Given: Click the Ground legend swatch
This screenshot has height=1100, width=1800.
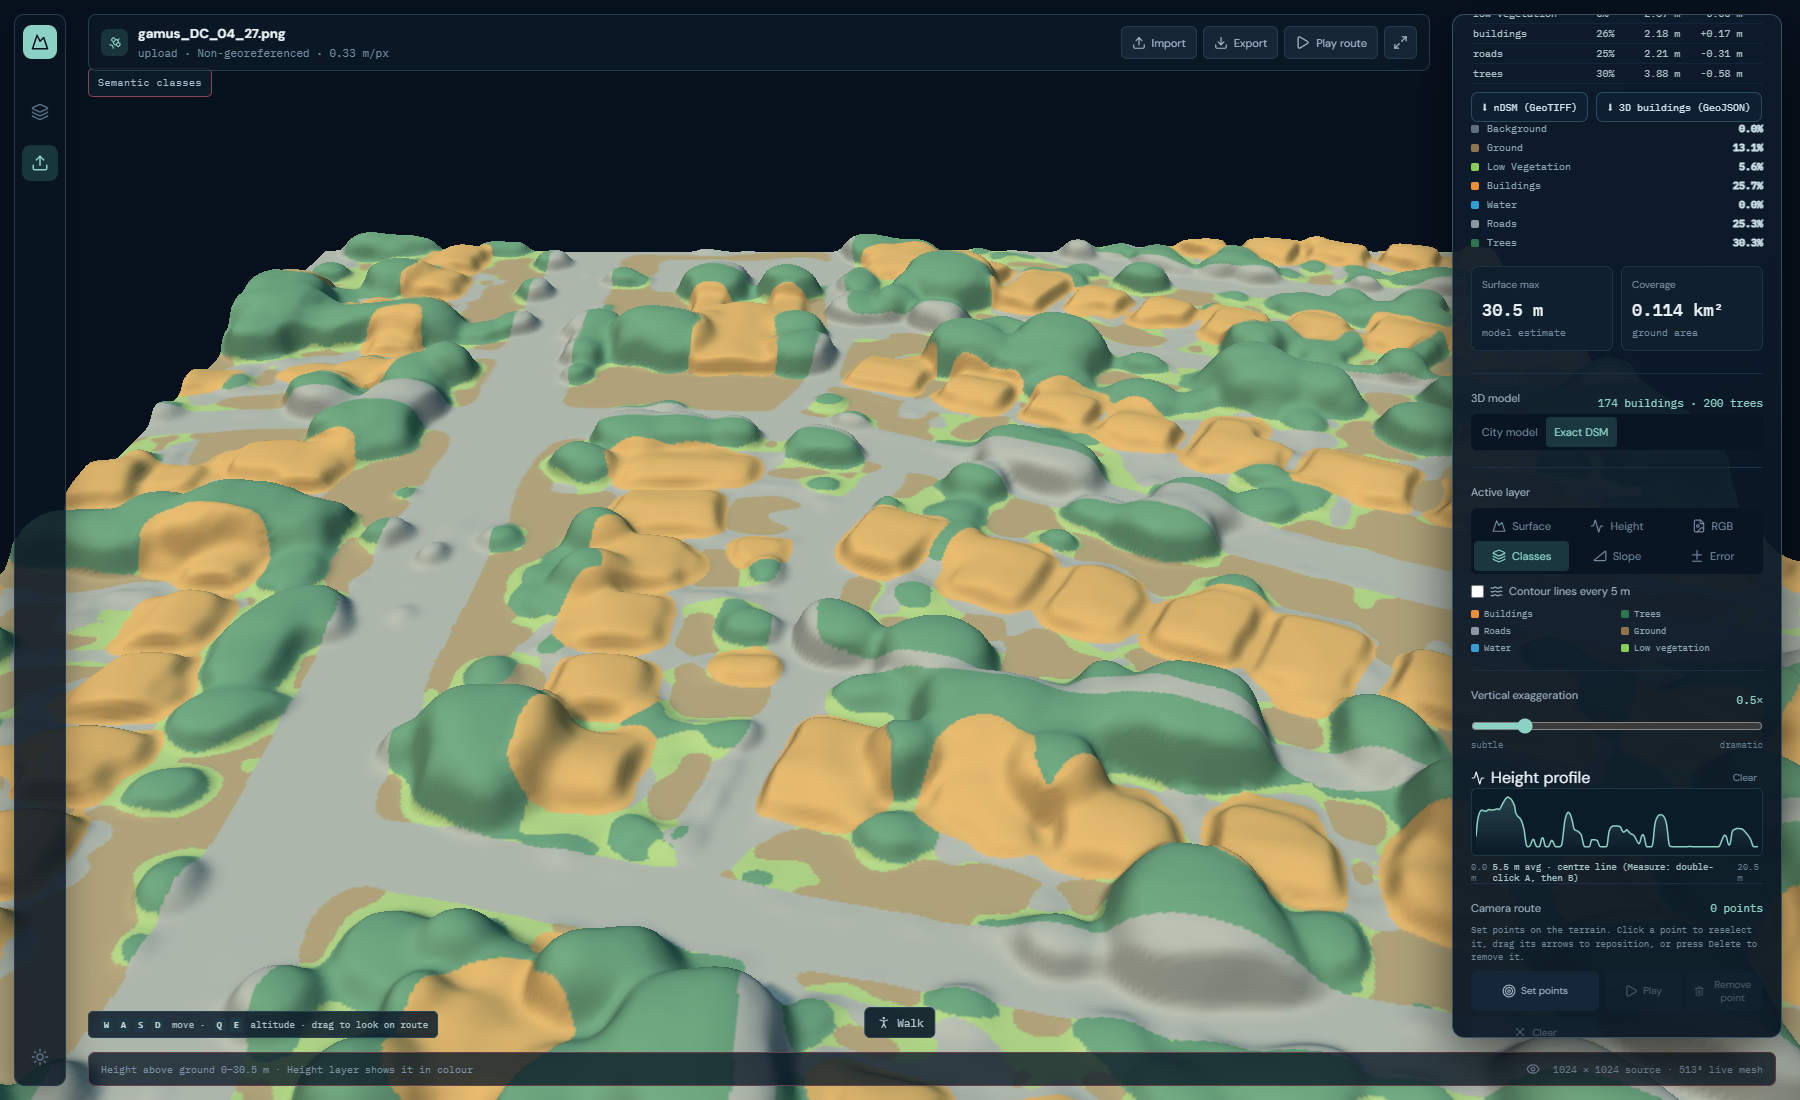Looking at the screenshot, I should [1625, 631].
